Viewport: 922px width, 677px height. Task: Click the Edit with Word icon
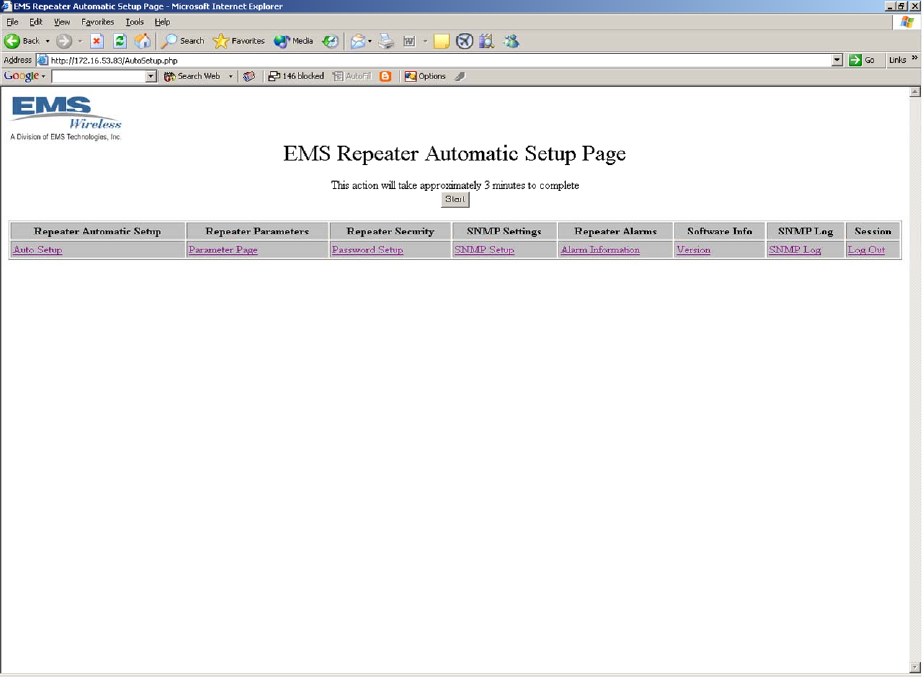click(409, 41)
